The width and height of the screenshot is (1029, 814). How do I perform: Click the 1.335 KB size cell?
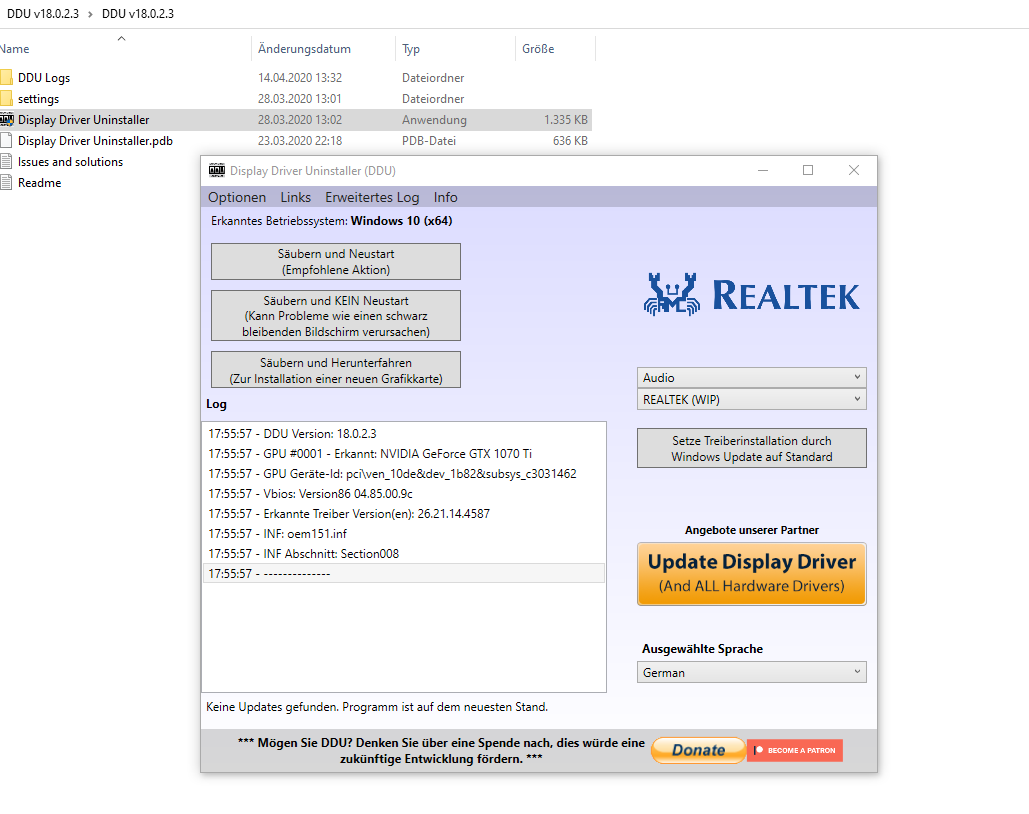566,119
